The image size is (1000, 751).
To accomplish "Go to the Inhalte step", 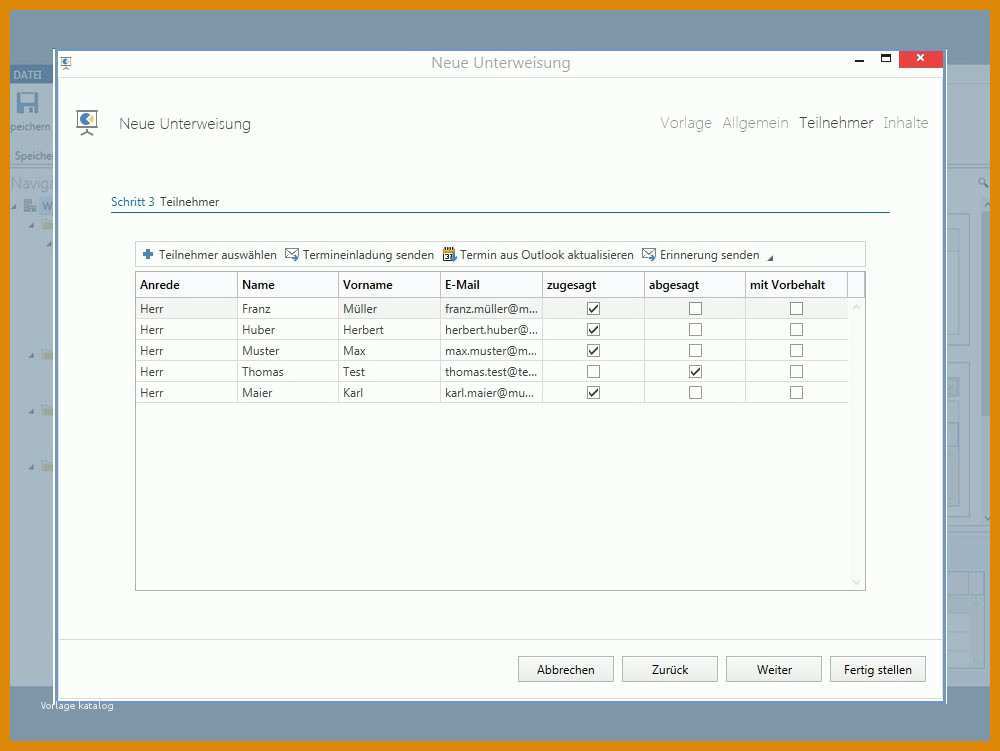I will point(906,122).
